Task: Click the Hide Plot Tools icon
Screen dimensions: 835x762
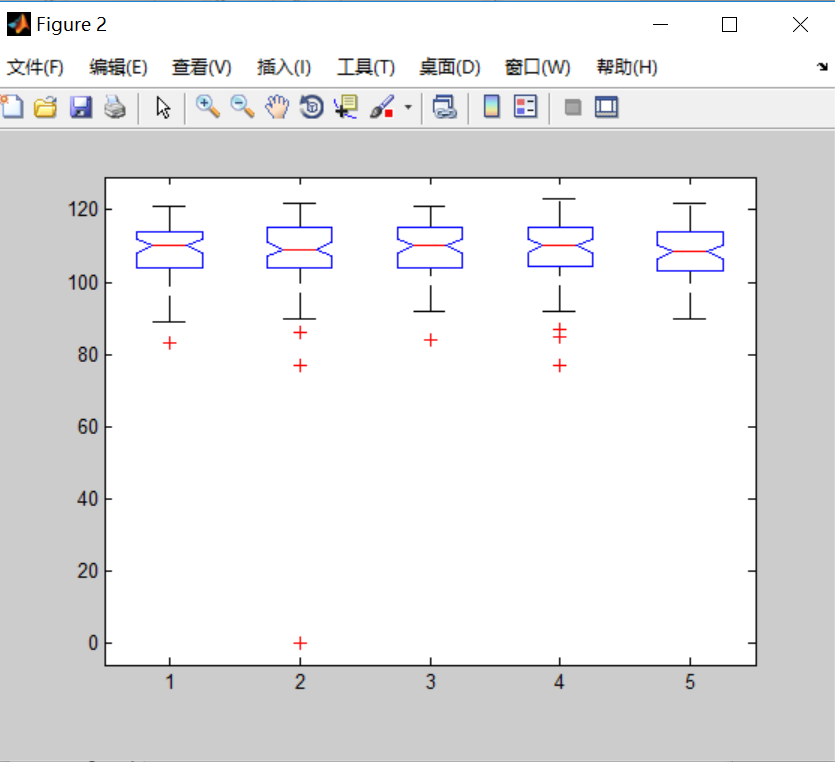Action: pos(572,107)
